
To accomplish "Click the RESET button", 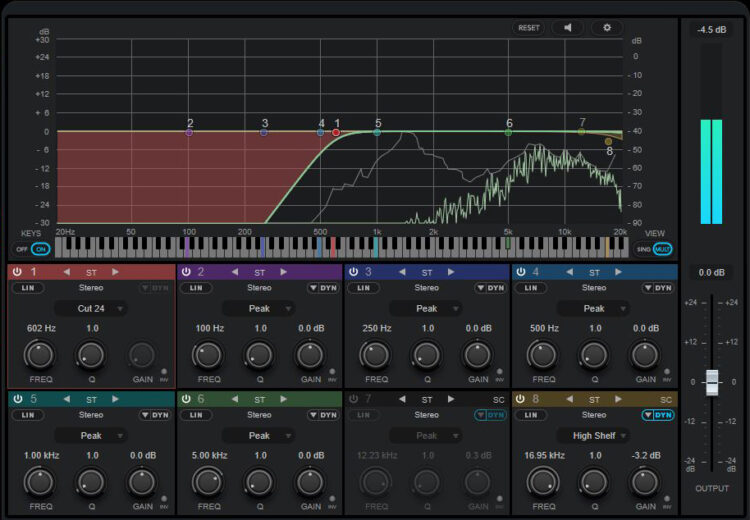I will point(529,28).
